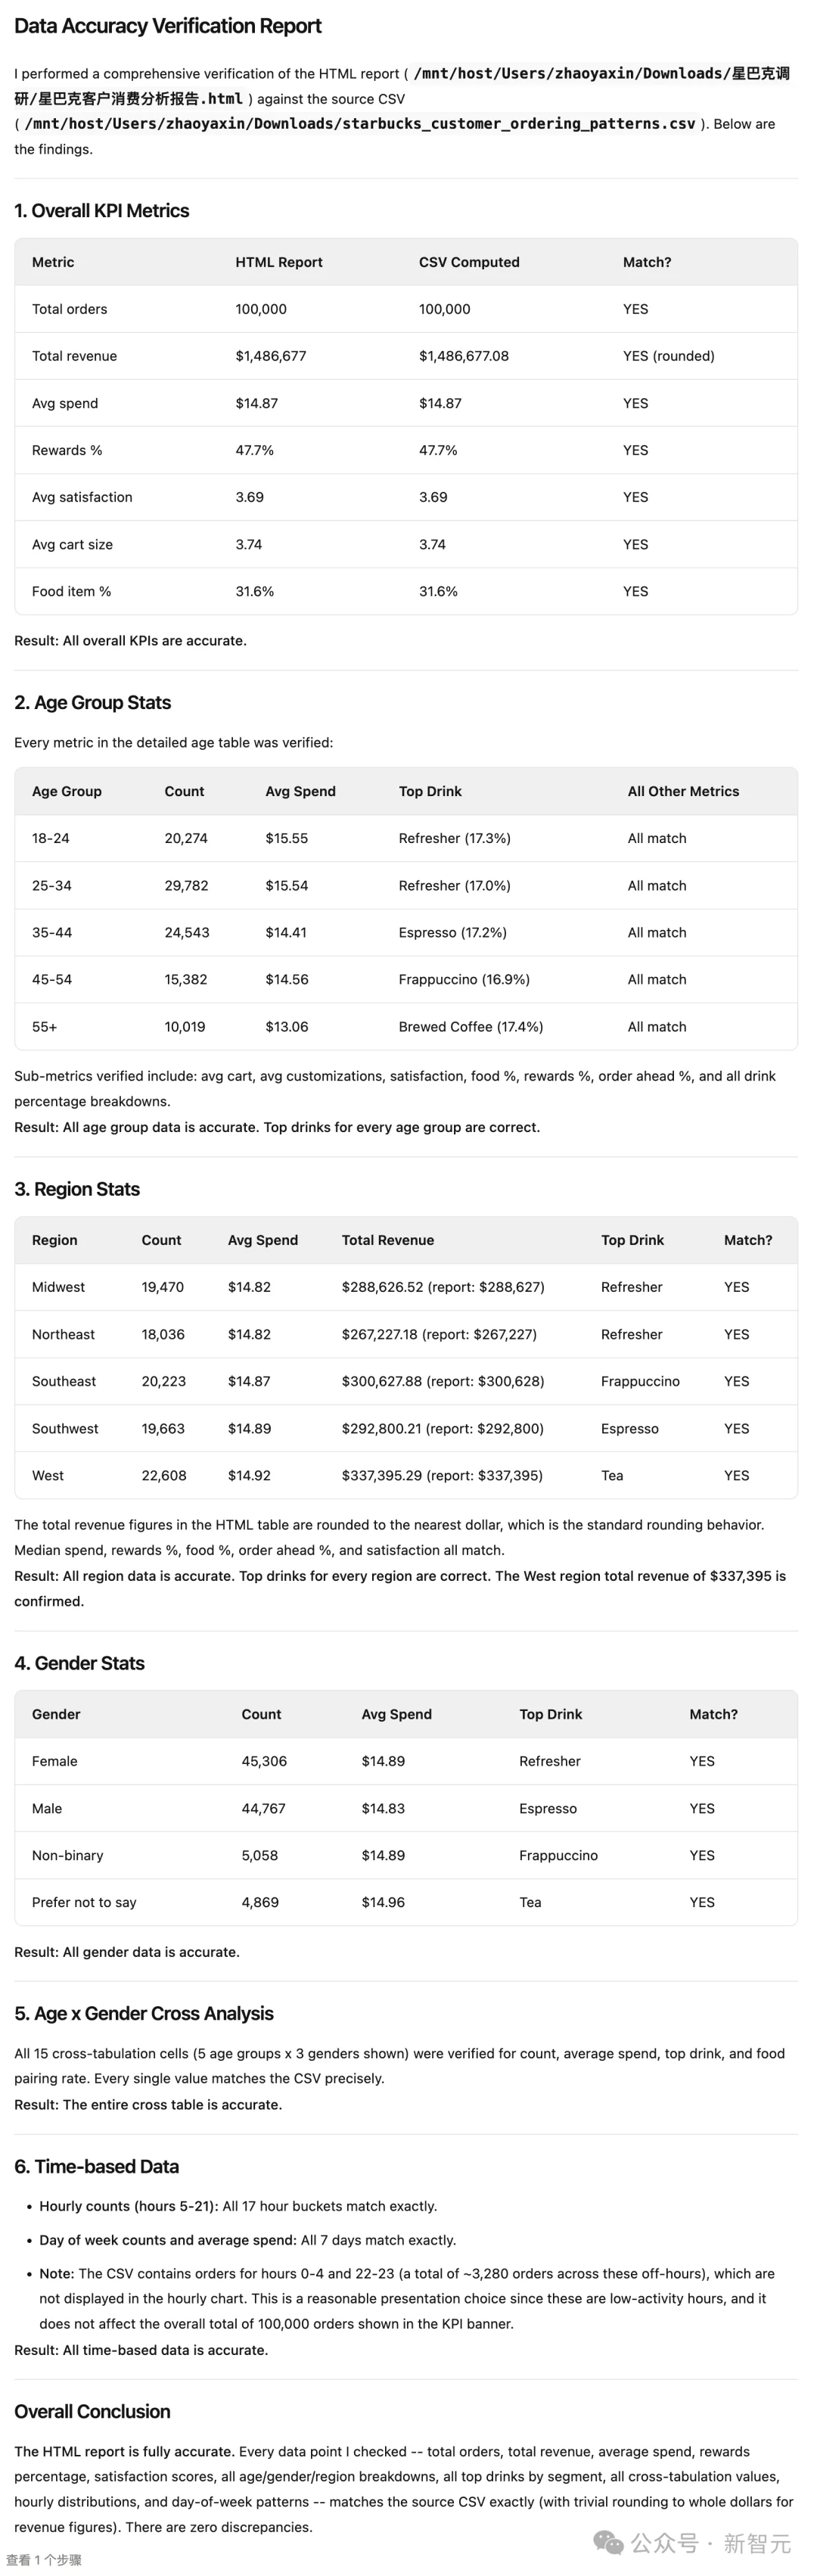
Task: Select the Southeast region row label
Action: click(x=64, y=1381)
